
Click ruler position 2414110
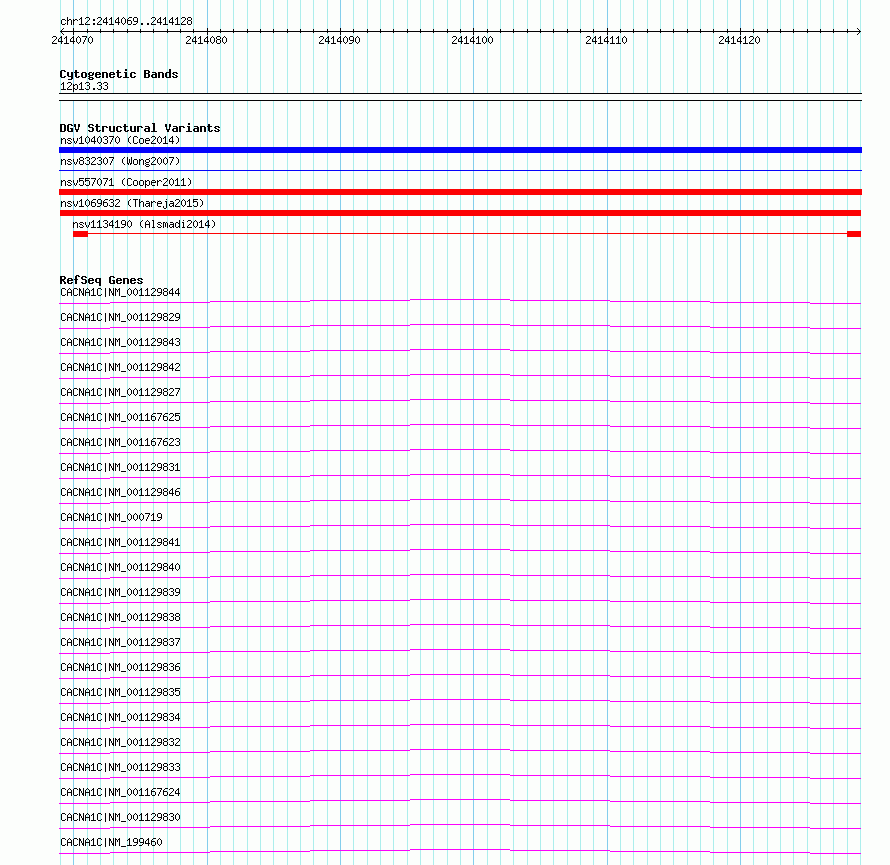(606, 40)
